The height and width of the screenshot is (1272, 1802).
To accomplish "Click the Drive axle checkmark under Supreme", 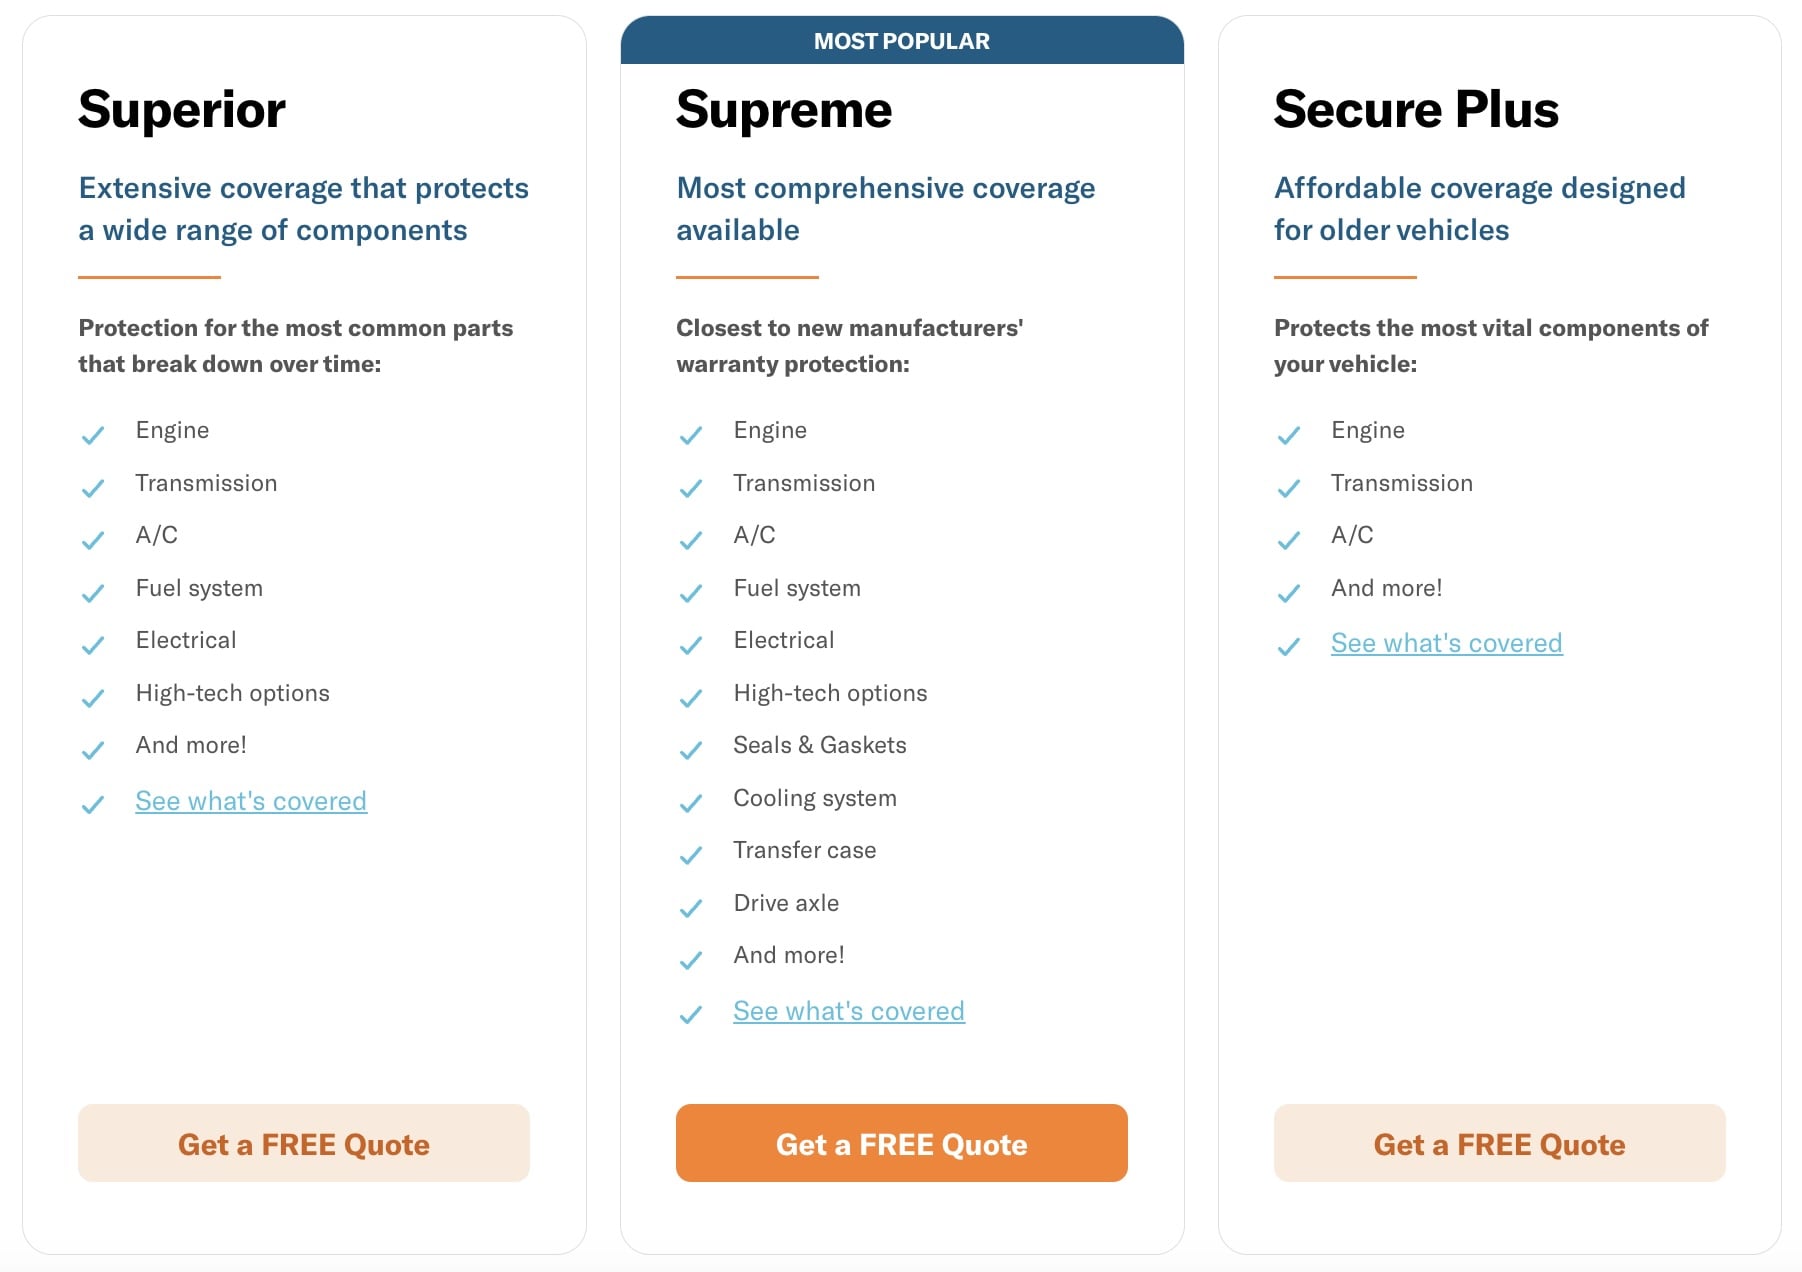I will [692, 908].
